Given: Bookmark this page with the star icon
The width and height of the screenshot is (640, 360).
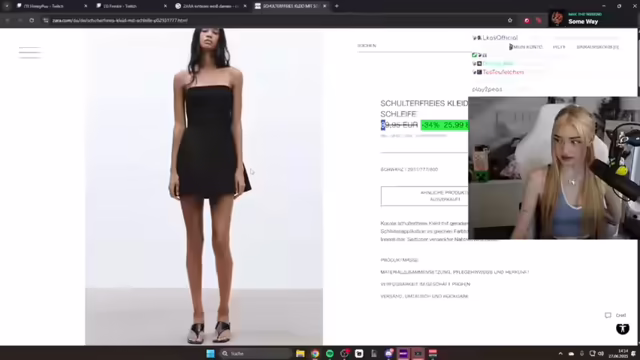Looking at the screenshot, I should point(510,20).
